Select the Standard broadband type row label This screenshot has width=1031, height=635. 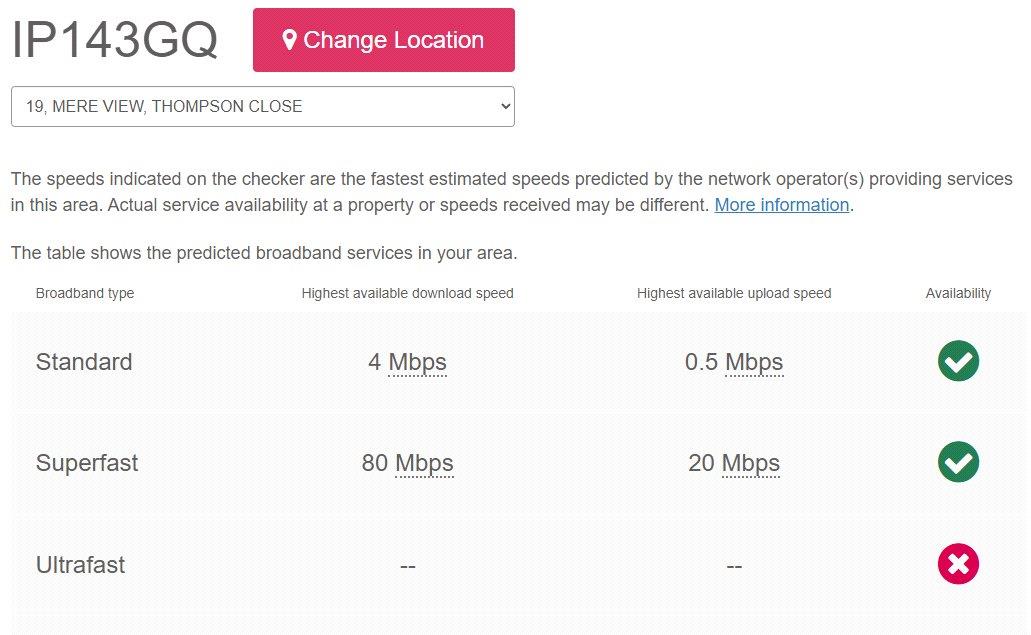tap(84, 362)
